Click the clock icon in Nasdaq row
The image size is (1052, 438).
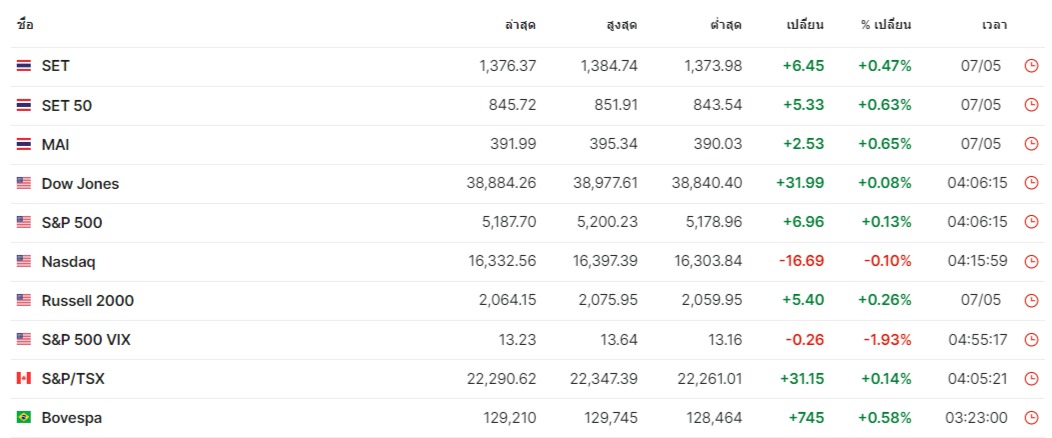tap(1031, 262)
